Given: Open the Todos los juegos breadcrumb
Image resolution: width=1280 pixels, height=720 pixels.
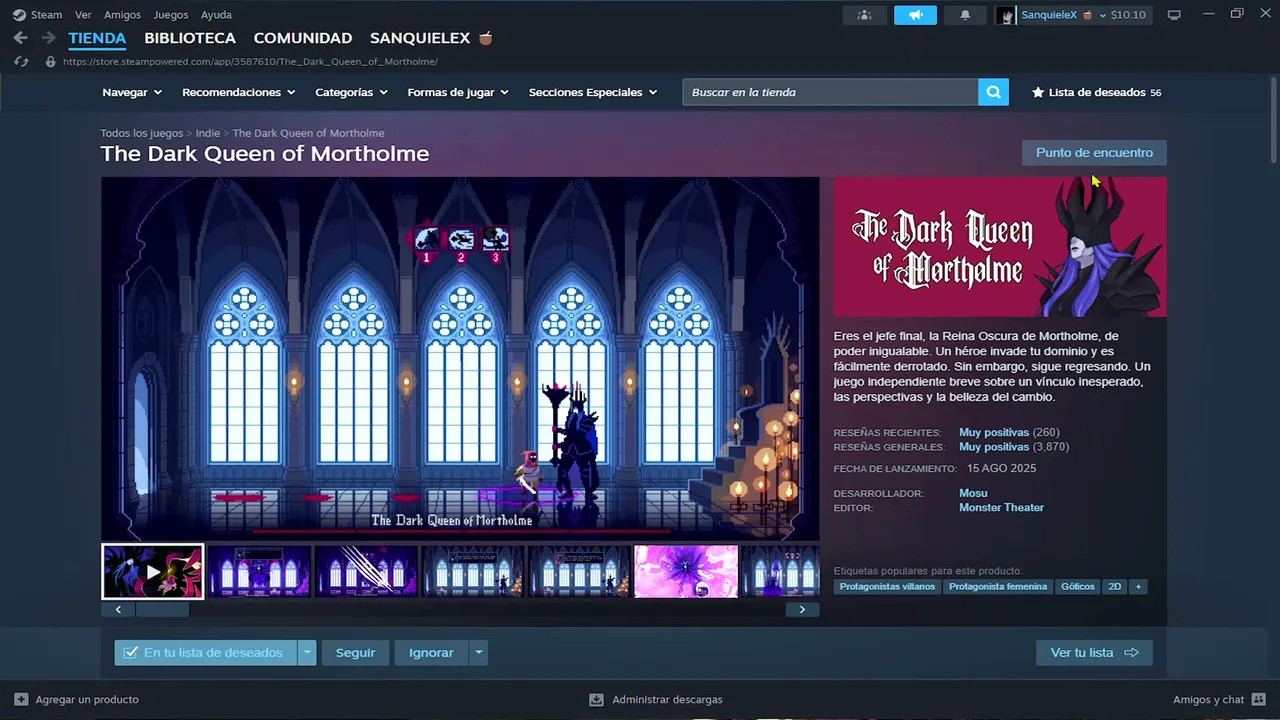Looking at the screenshot, I should [142, 133].
